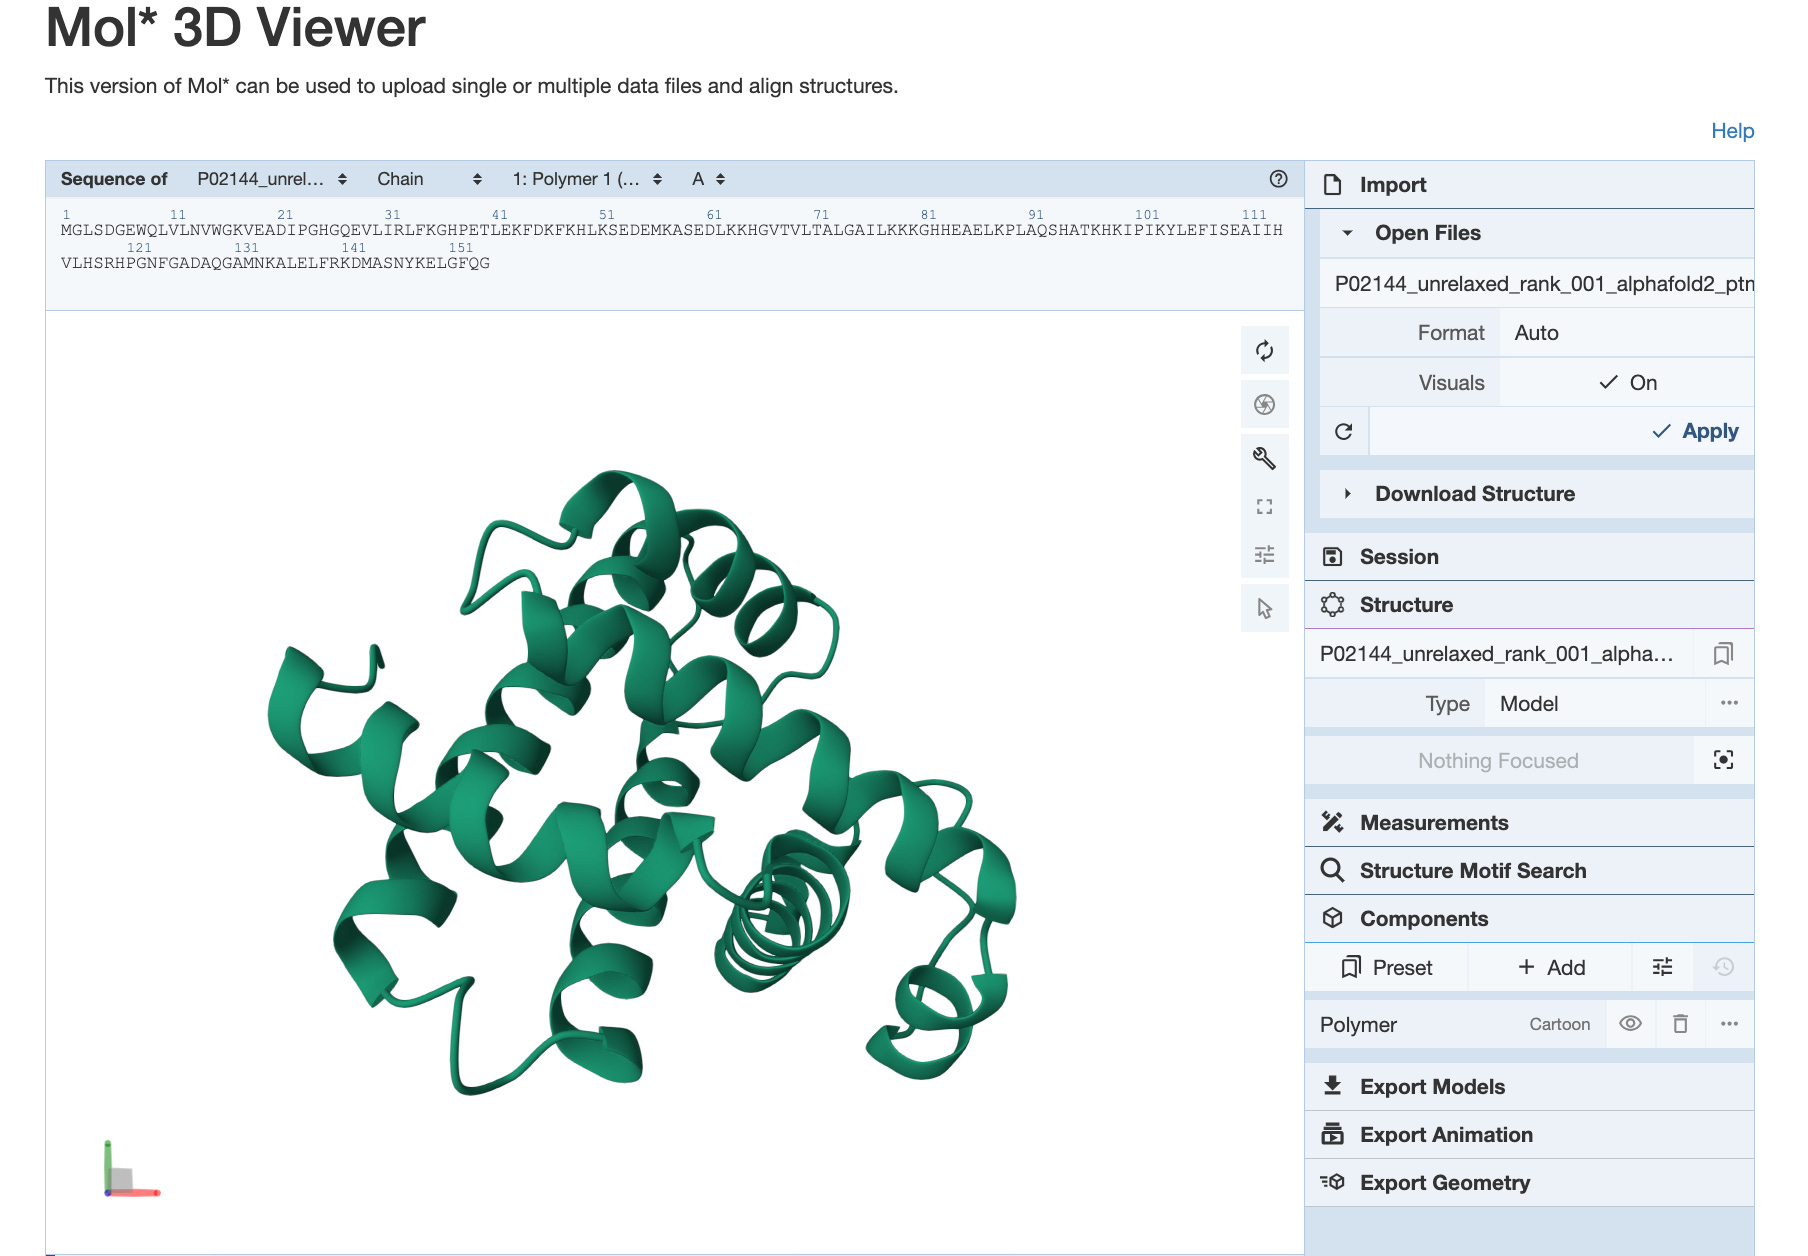This screenshot has height=1256, width=1808.
Task: Open the more options dots in Type Model row
Action: click(1729, 703)
